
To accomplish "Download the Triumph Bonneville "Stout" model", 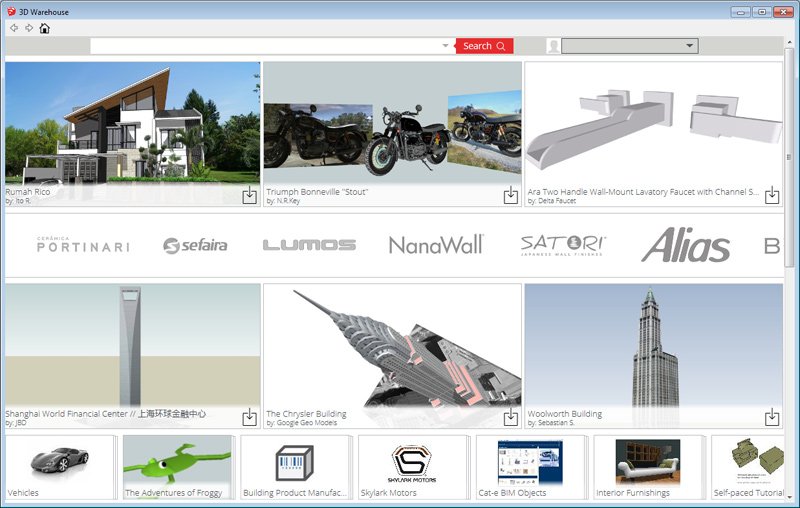I will click(x=511, y=195).
